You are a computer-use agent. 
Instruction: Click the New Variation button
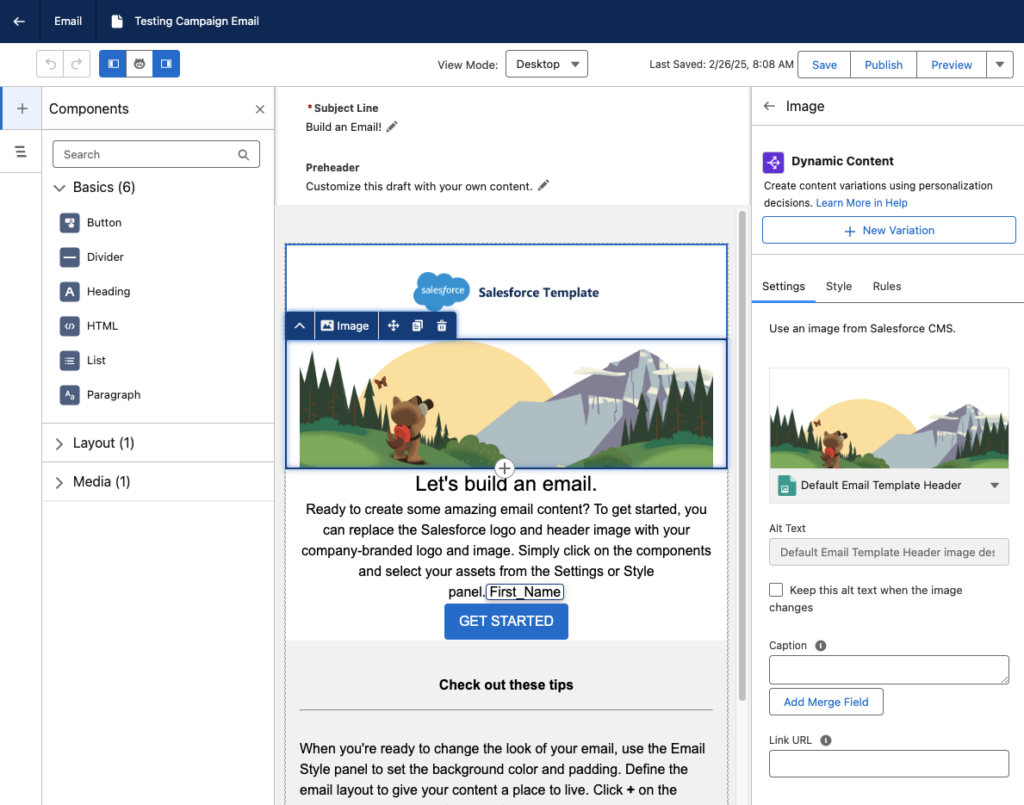(x=888, y=230)
